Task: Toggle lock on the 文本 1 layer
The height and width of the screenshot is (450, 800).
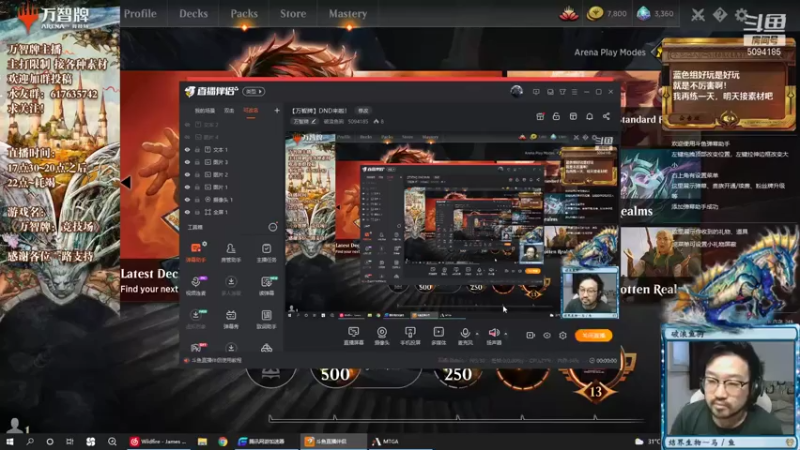Action: 197,149
